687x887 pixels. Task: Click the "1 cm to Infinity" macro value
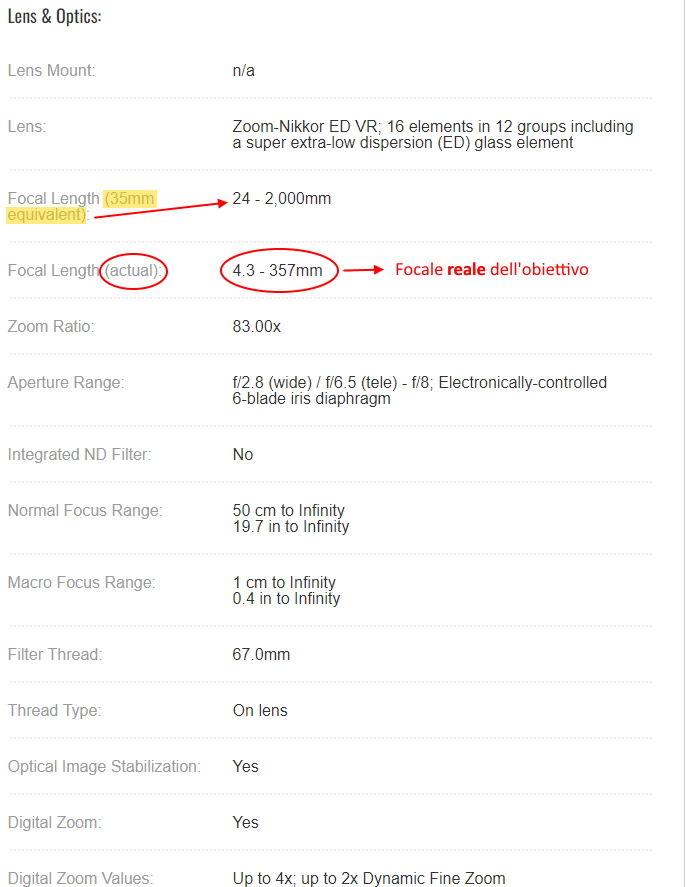(x=284, y=583)
